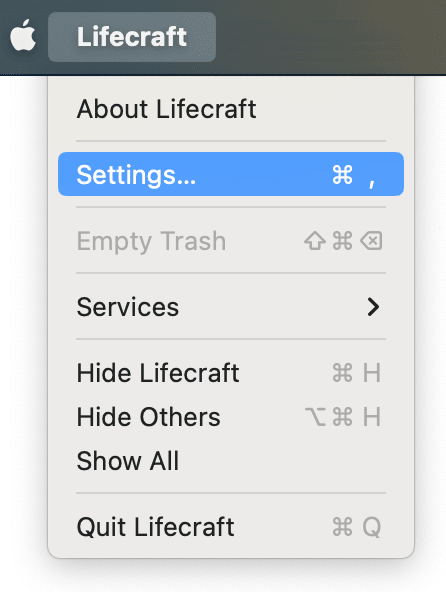
Task: Click command icon in Empty Trash shortcut
Action: click(343, 241)
